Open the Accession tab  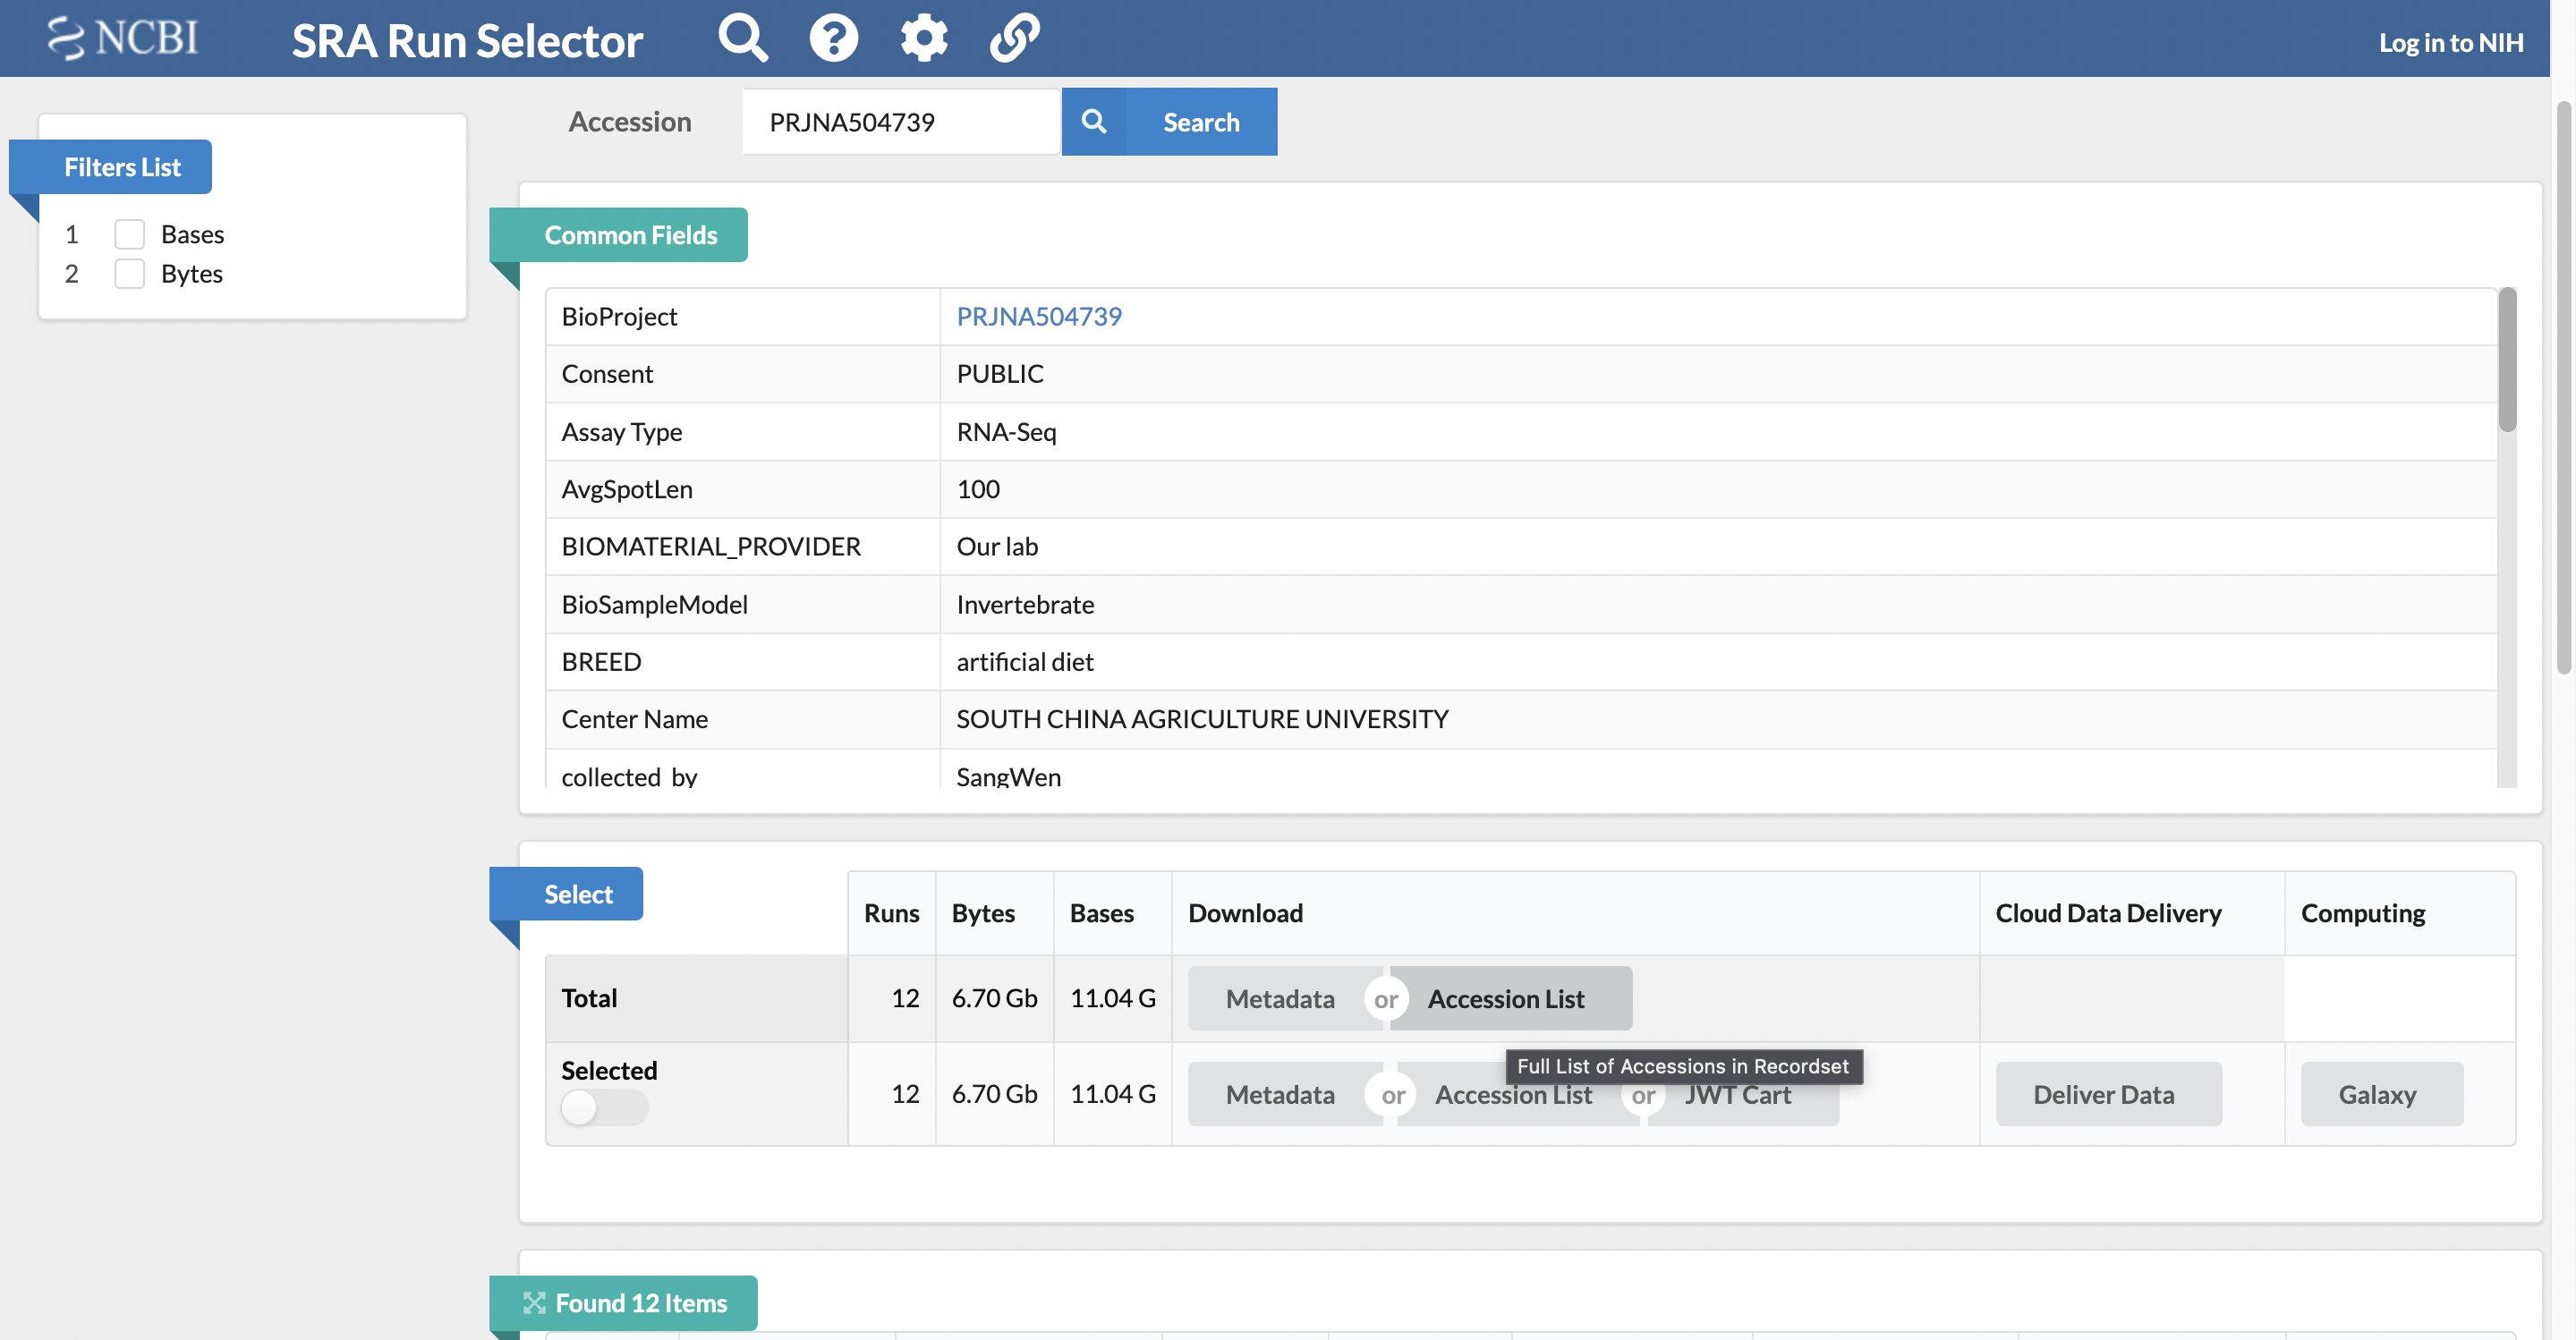(x=629, y=121)
